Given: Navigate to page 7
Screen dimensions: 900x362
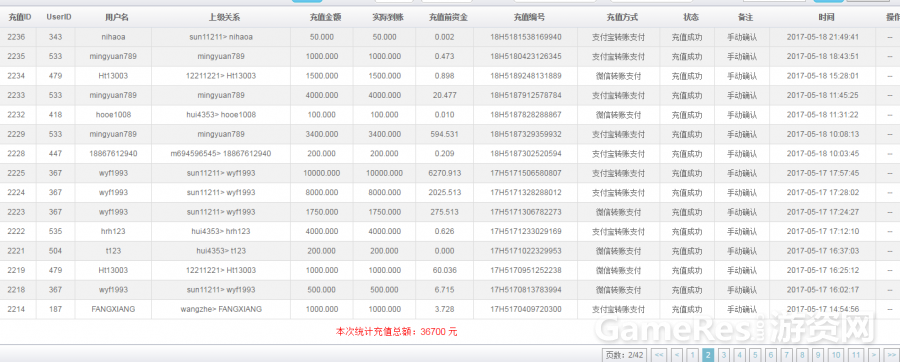Looking at the screenshot, I should tap(787, 355).
